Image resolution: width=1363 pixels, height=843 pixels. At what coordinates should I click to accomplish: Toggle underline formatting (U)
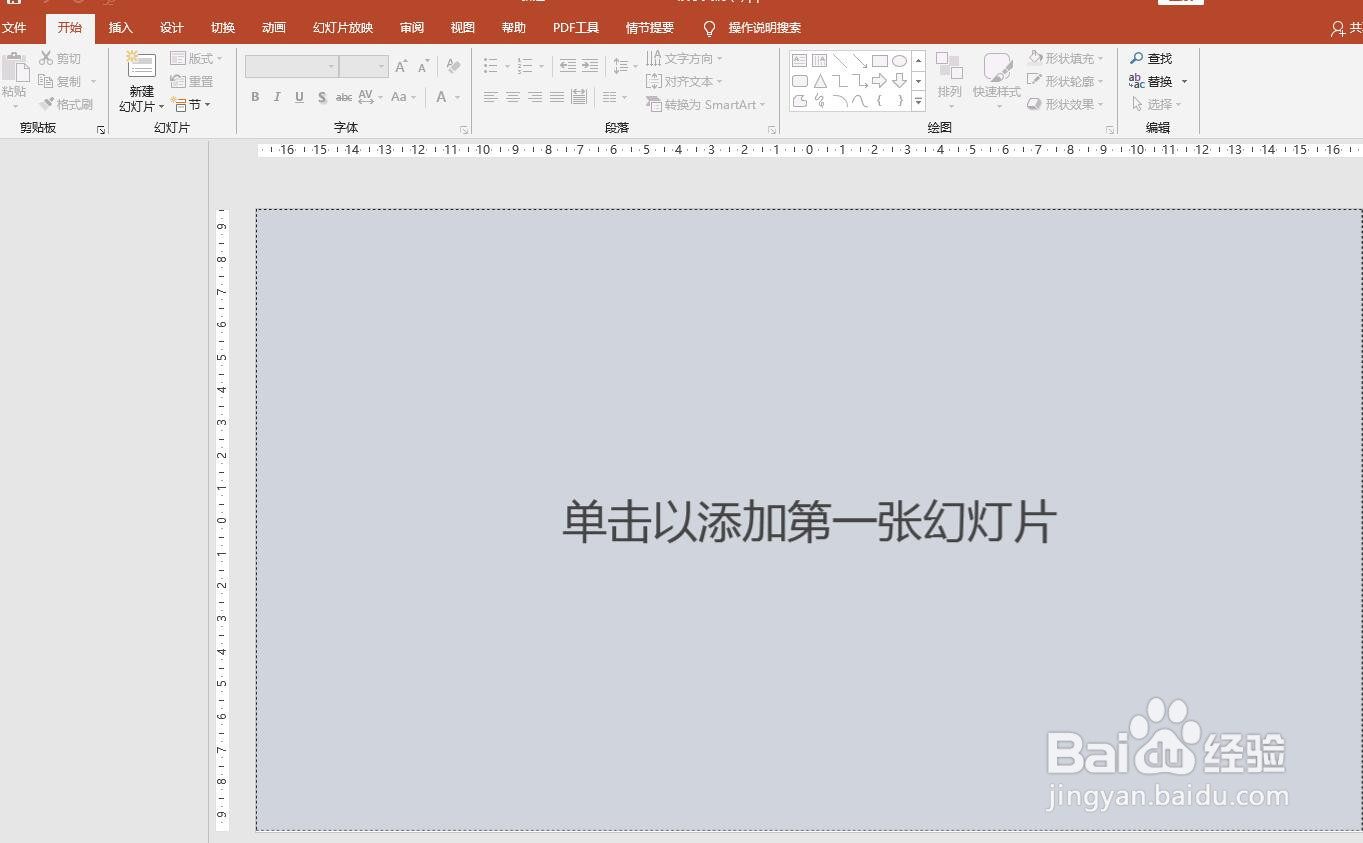point(299,97)
